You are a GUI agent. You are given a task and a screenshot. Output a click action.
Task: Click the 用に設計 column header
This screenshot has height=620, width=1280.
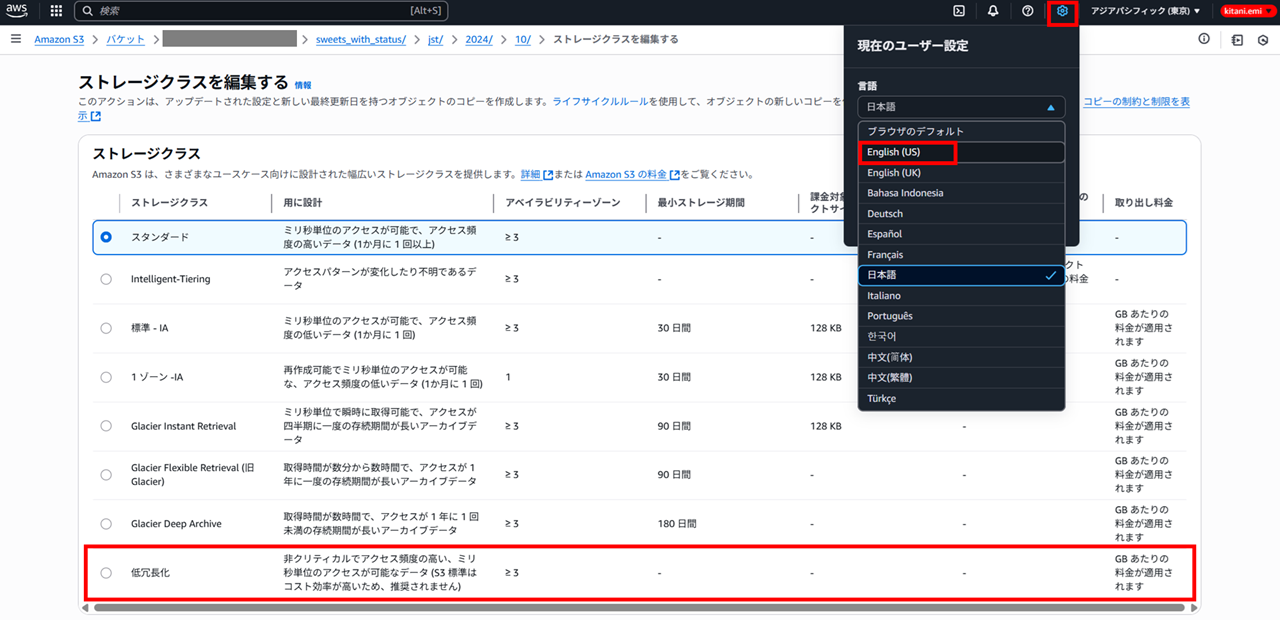click(305, 203)
